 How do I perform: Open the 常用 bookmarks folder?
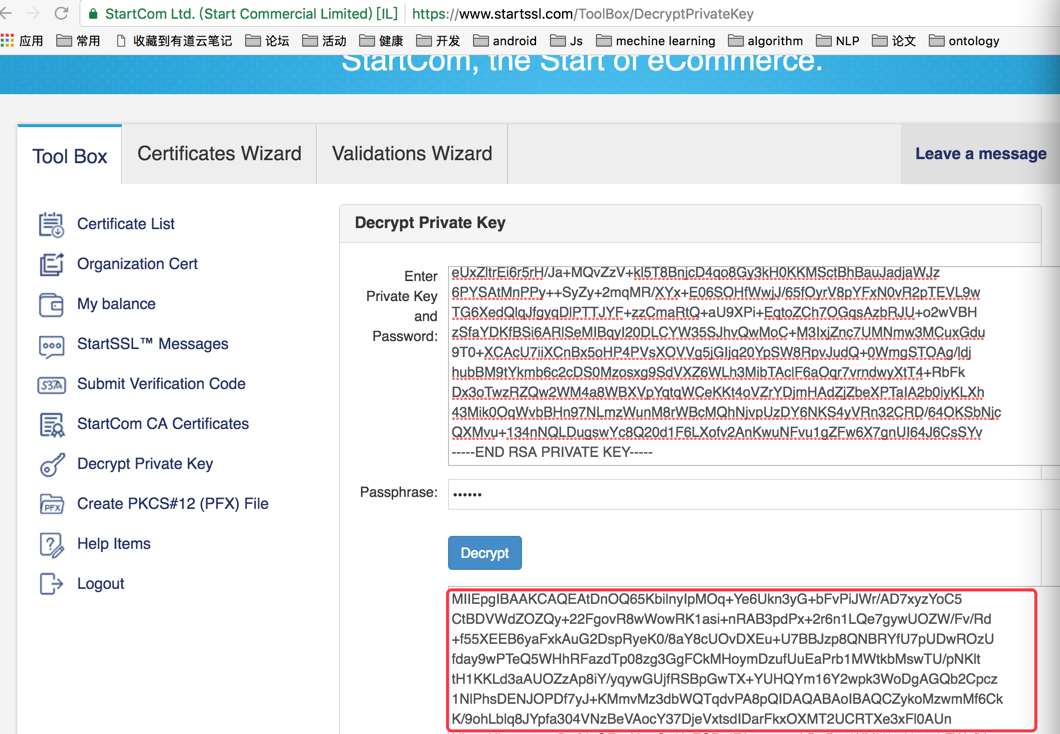pos(78,41)
